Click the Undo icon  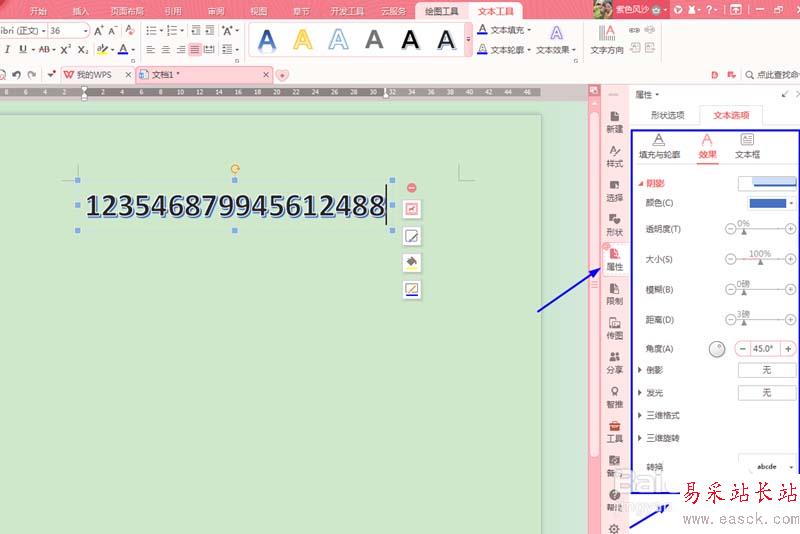click(16, 75)
